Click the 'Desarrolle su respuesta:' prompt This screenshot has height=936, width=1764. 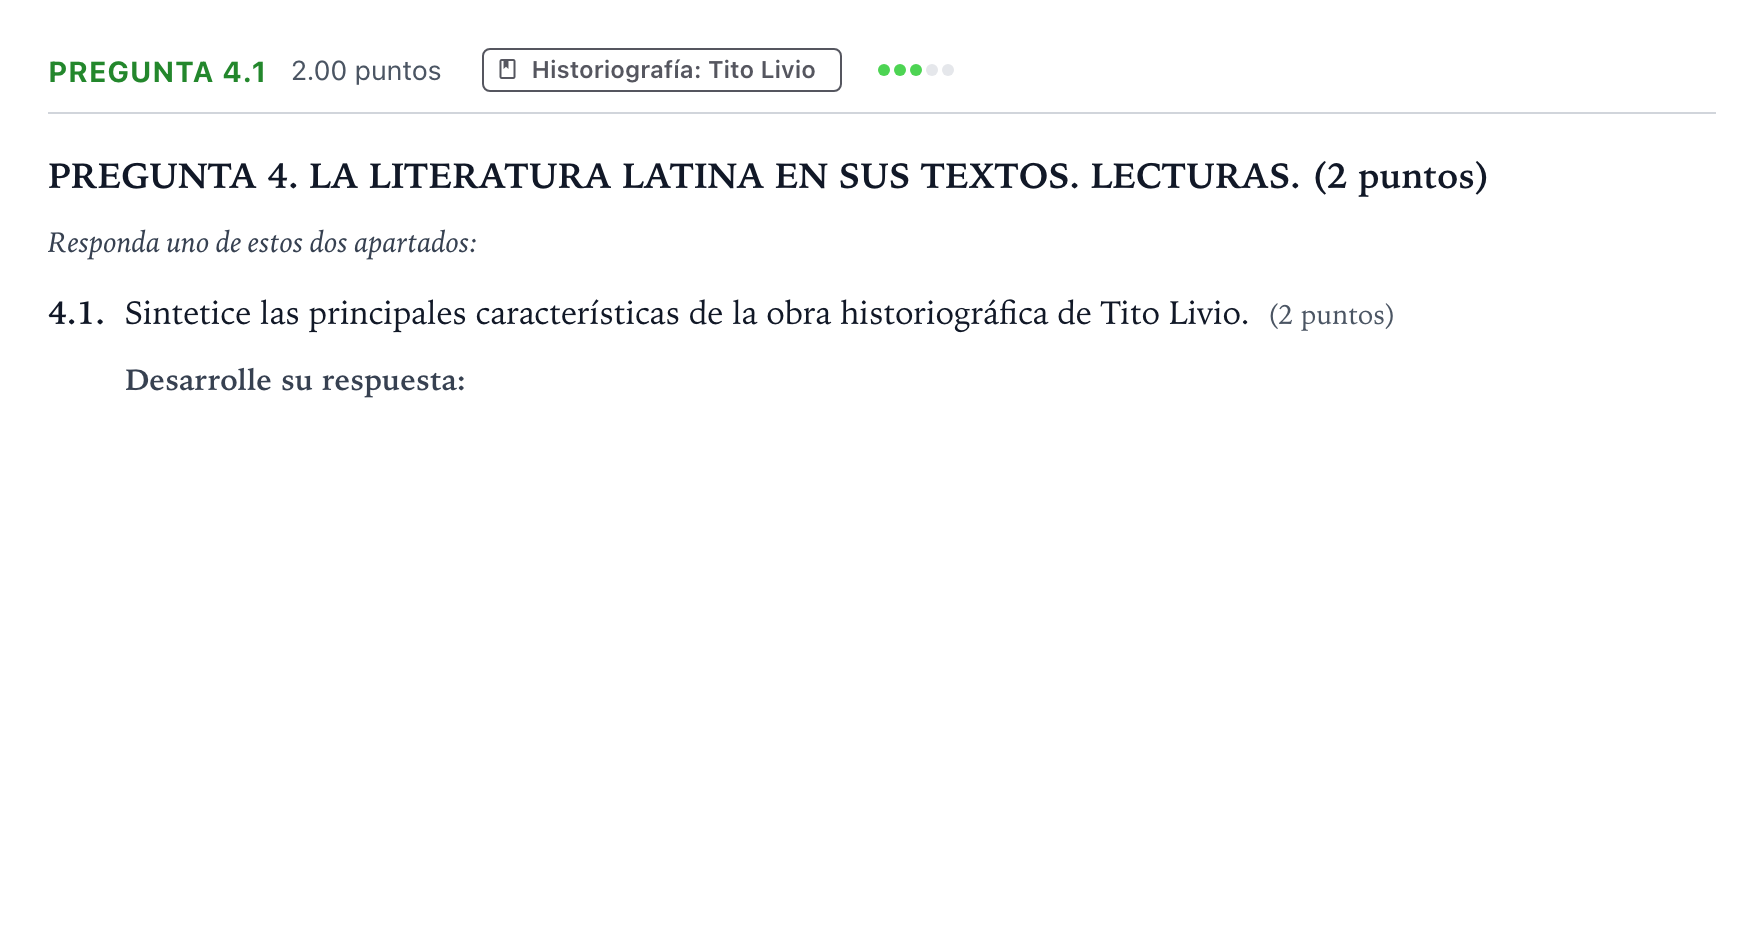click(295, 381)
